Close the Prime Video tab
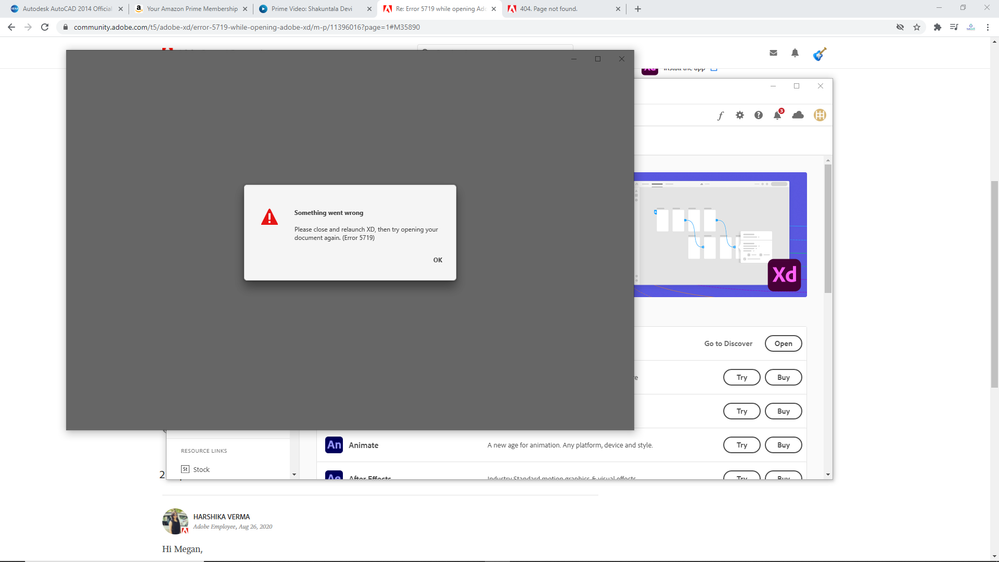The height and width of the screenshot is (562, 999). [369, 9]
